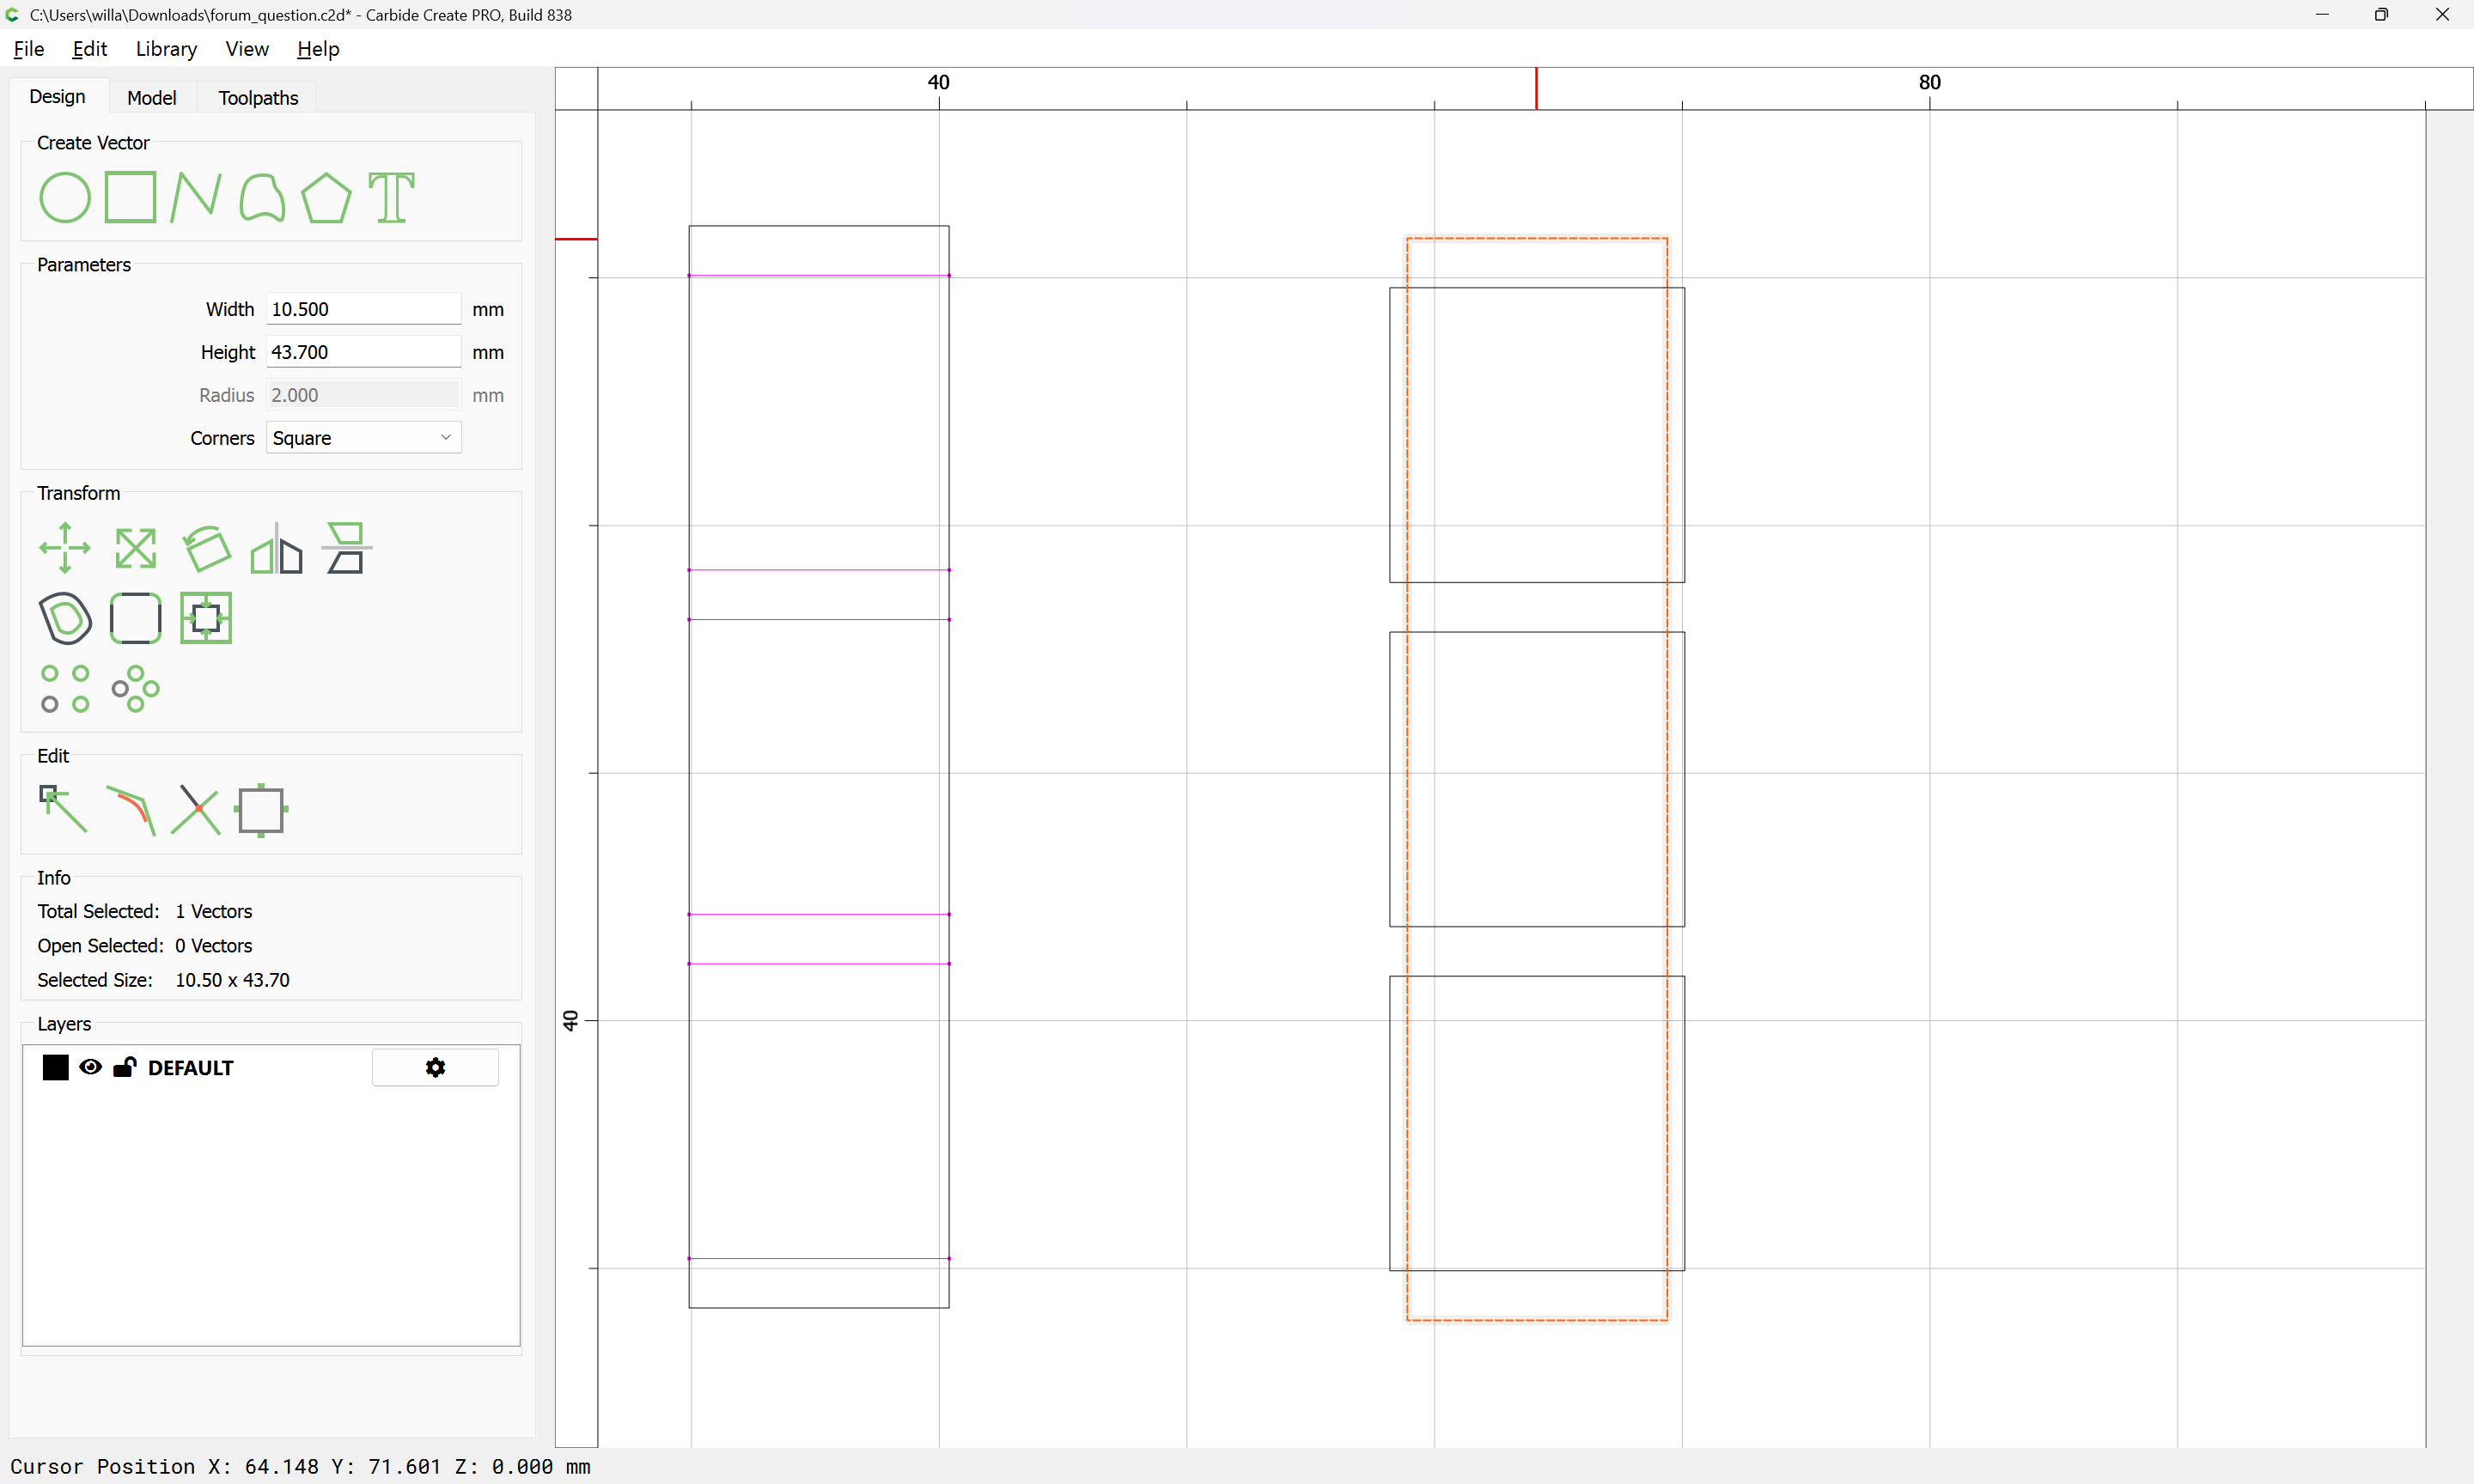This screenshot has width=2474, height=1484.
Task: Select the Circle vector creation tool
Action: pos(64,197)
